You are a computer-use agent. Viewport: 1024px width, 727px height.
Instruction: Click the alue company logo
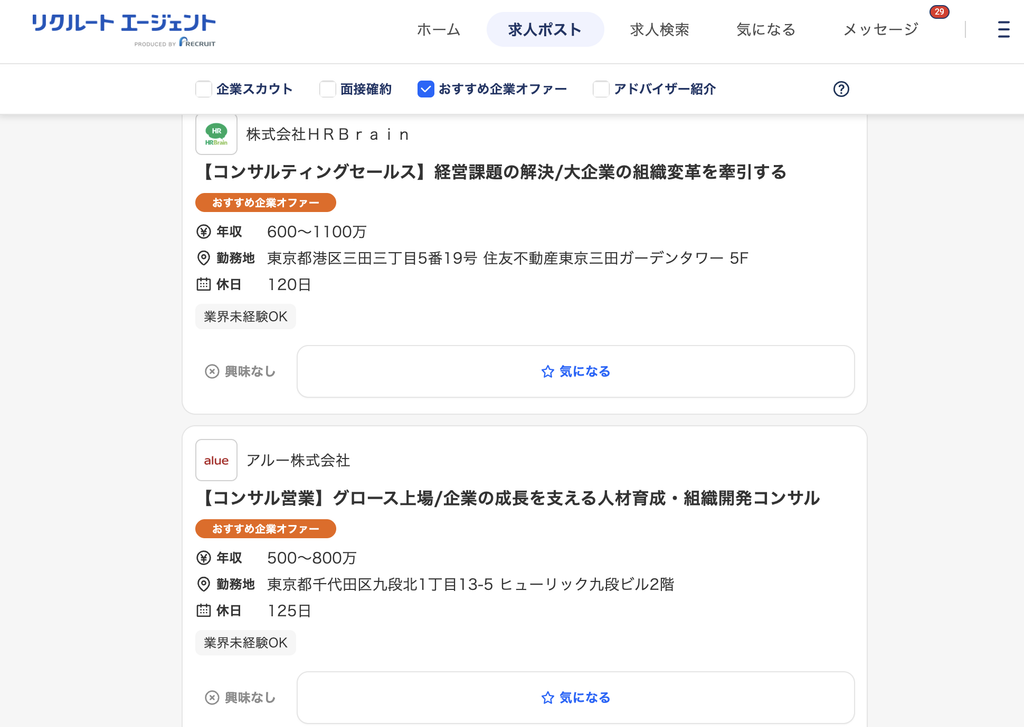216,460
